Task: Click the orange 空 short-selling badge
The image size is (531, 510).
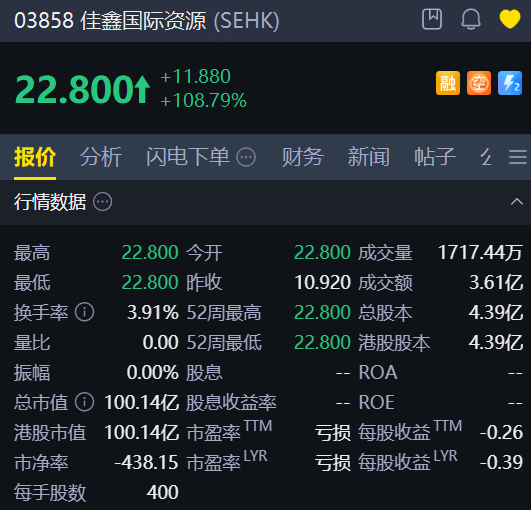Action: tap(479, 83)
